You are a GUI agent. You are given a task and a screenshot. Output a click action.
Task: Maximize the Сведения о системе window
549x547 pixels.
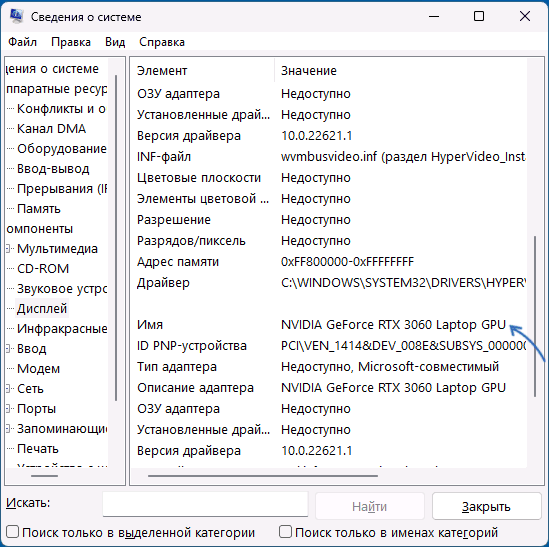tap(479, 16)
